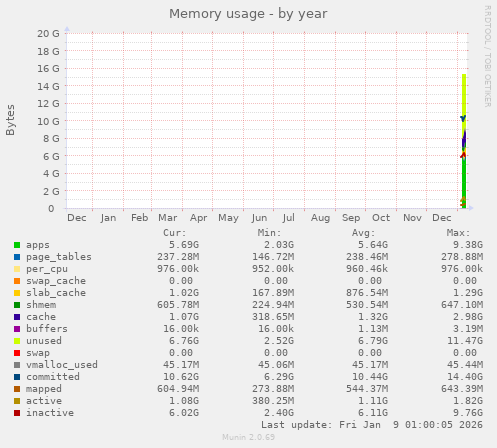Click the 'Mar' x-axis month label
The image size is (497, 448).
(167, 218)
